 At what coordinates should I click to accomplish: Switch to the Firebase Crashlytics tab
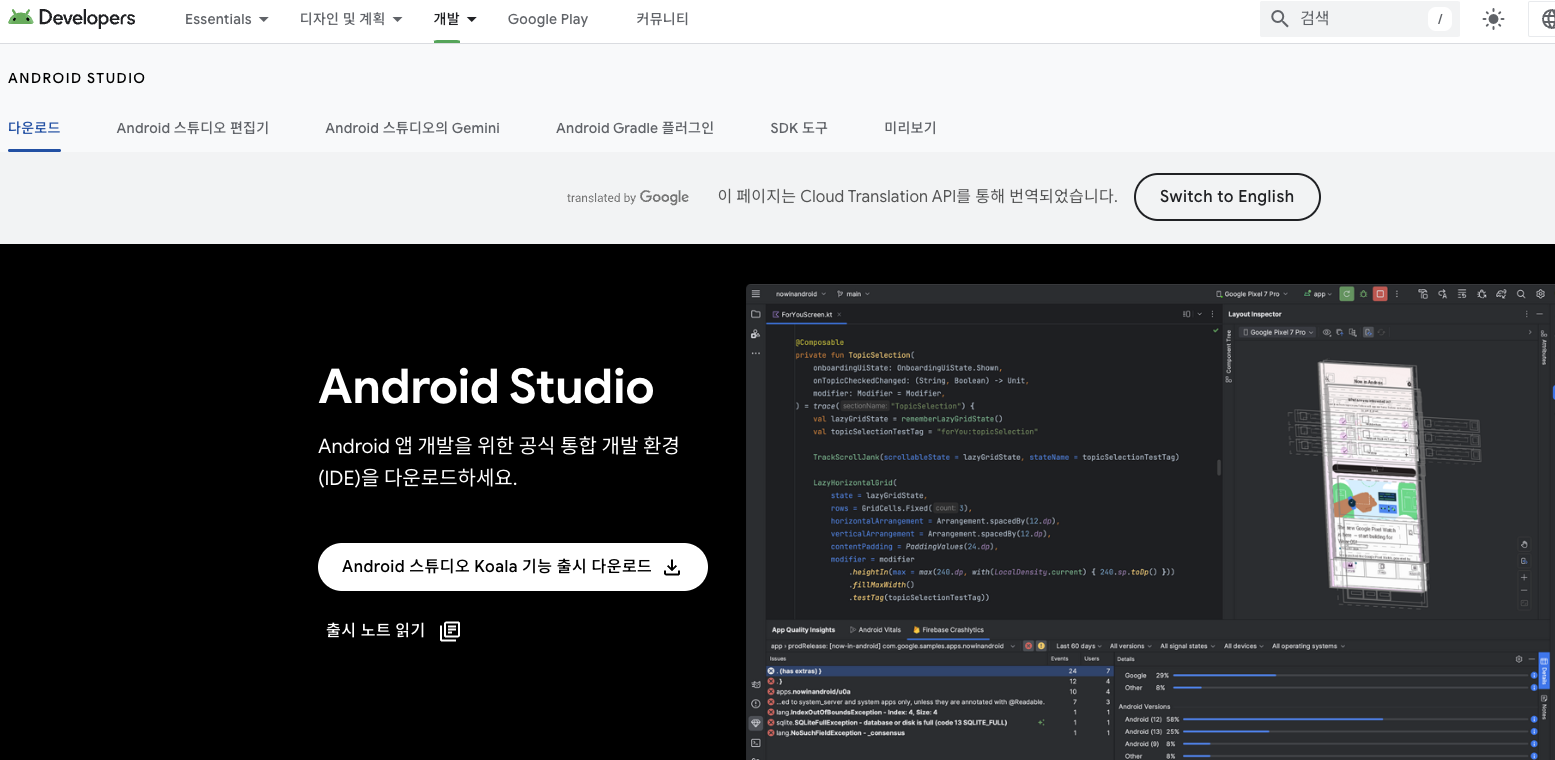(948, 630)
